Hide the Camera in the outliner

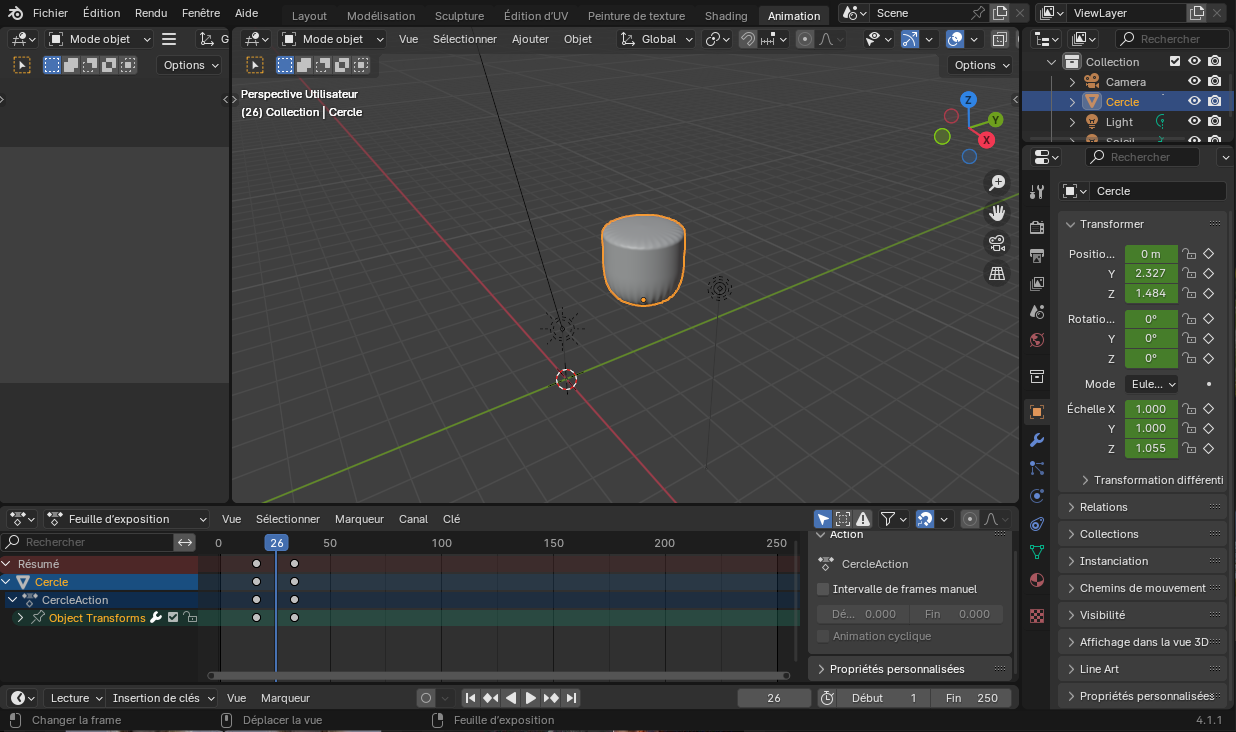click(1193, 82)
